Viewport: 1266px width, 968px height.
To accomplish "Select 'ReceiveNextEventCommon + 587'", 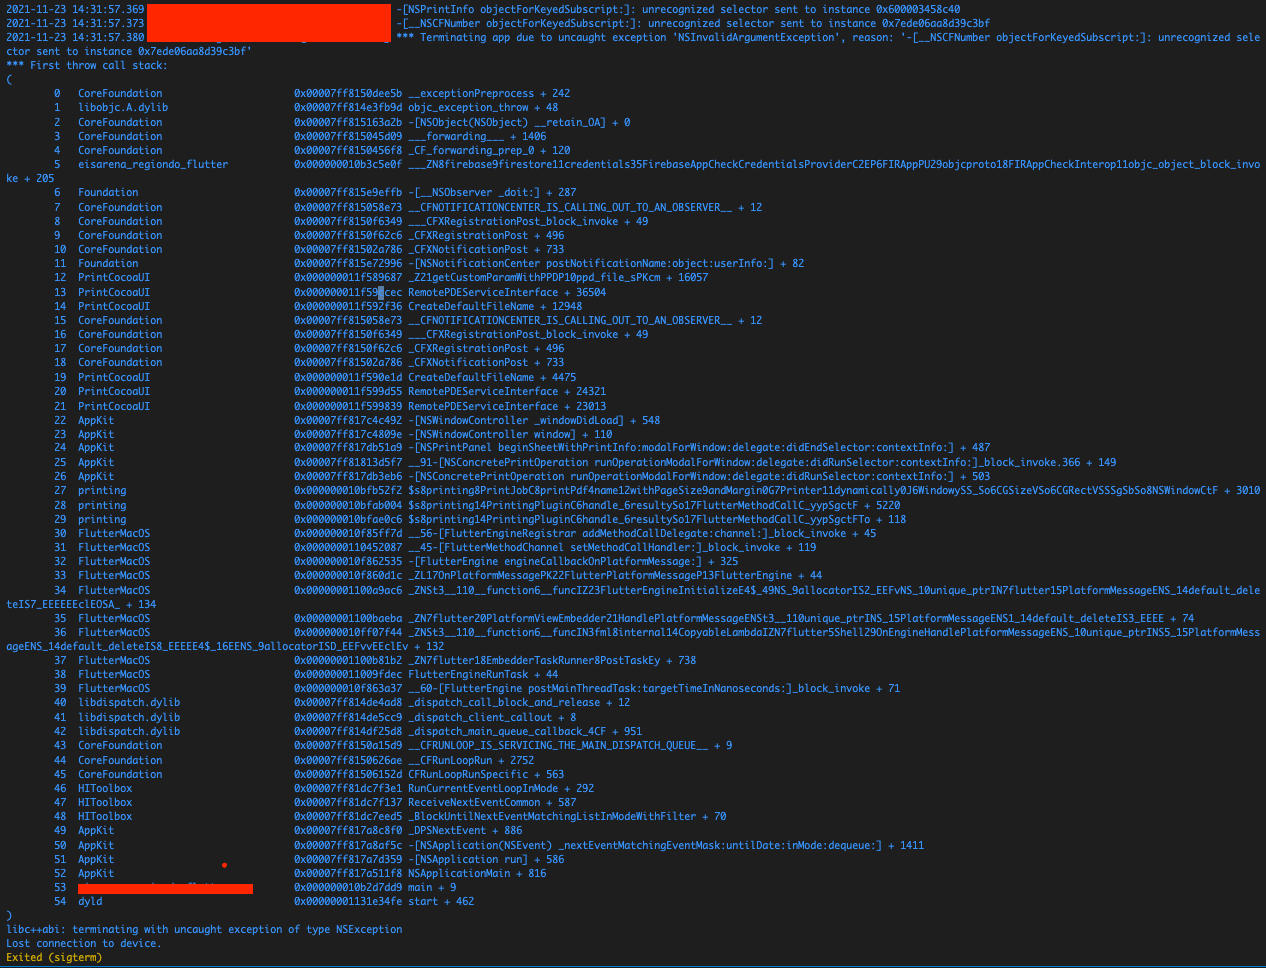I will (x=492, y=802).
